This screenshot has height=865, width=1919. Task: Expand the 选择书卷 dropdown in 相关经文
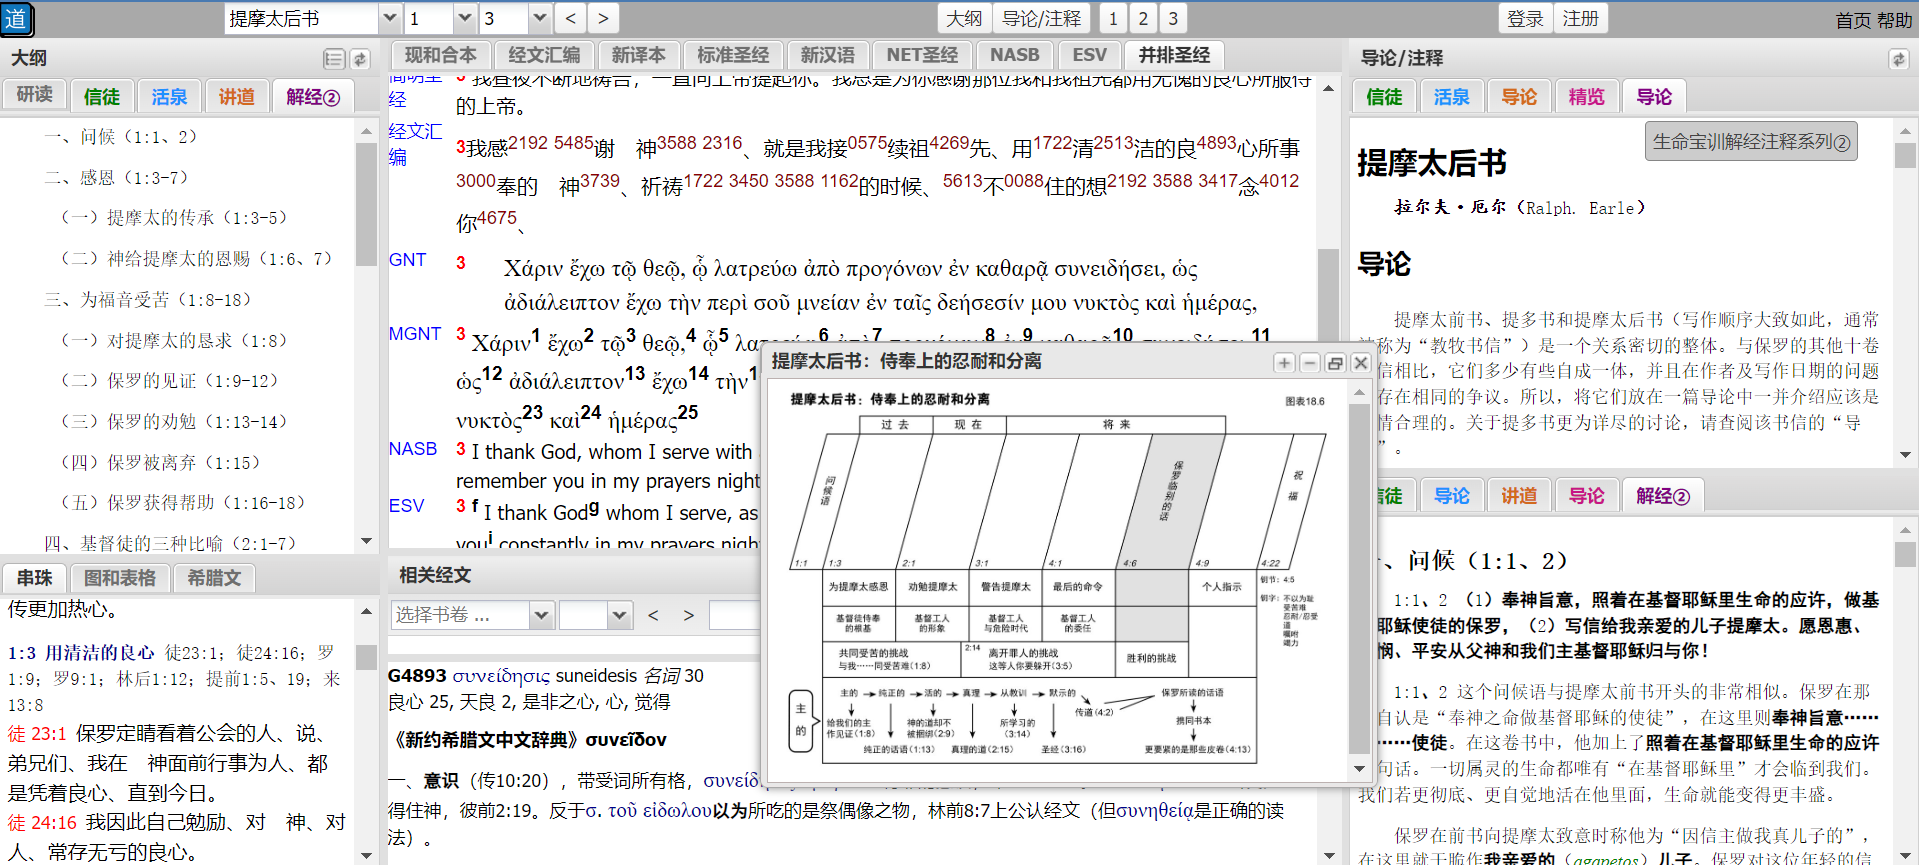click(541, 615)
